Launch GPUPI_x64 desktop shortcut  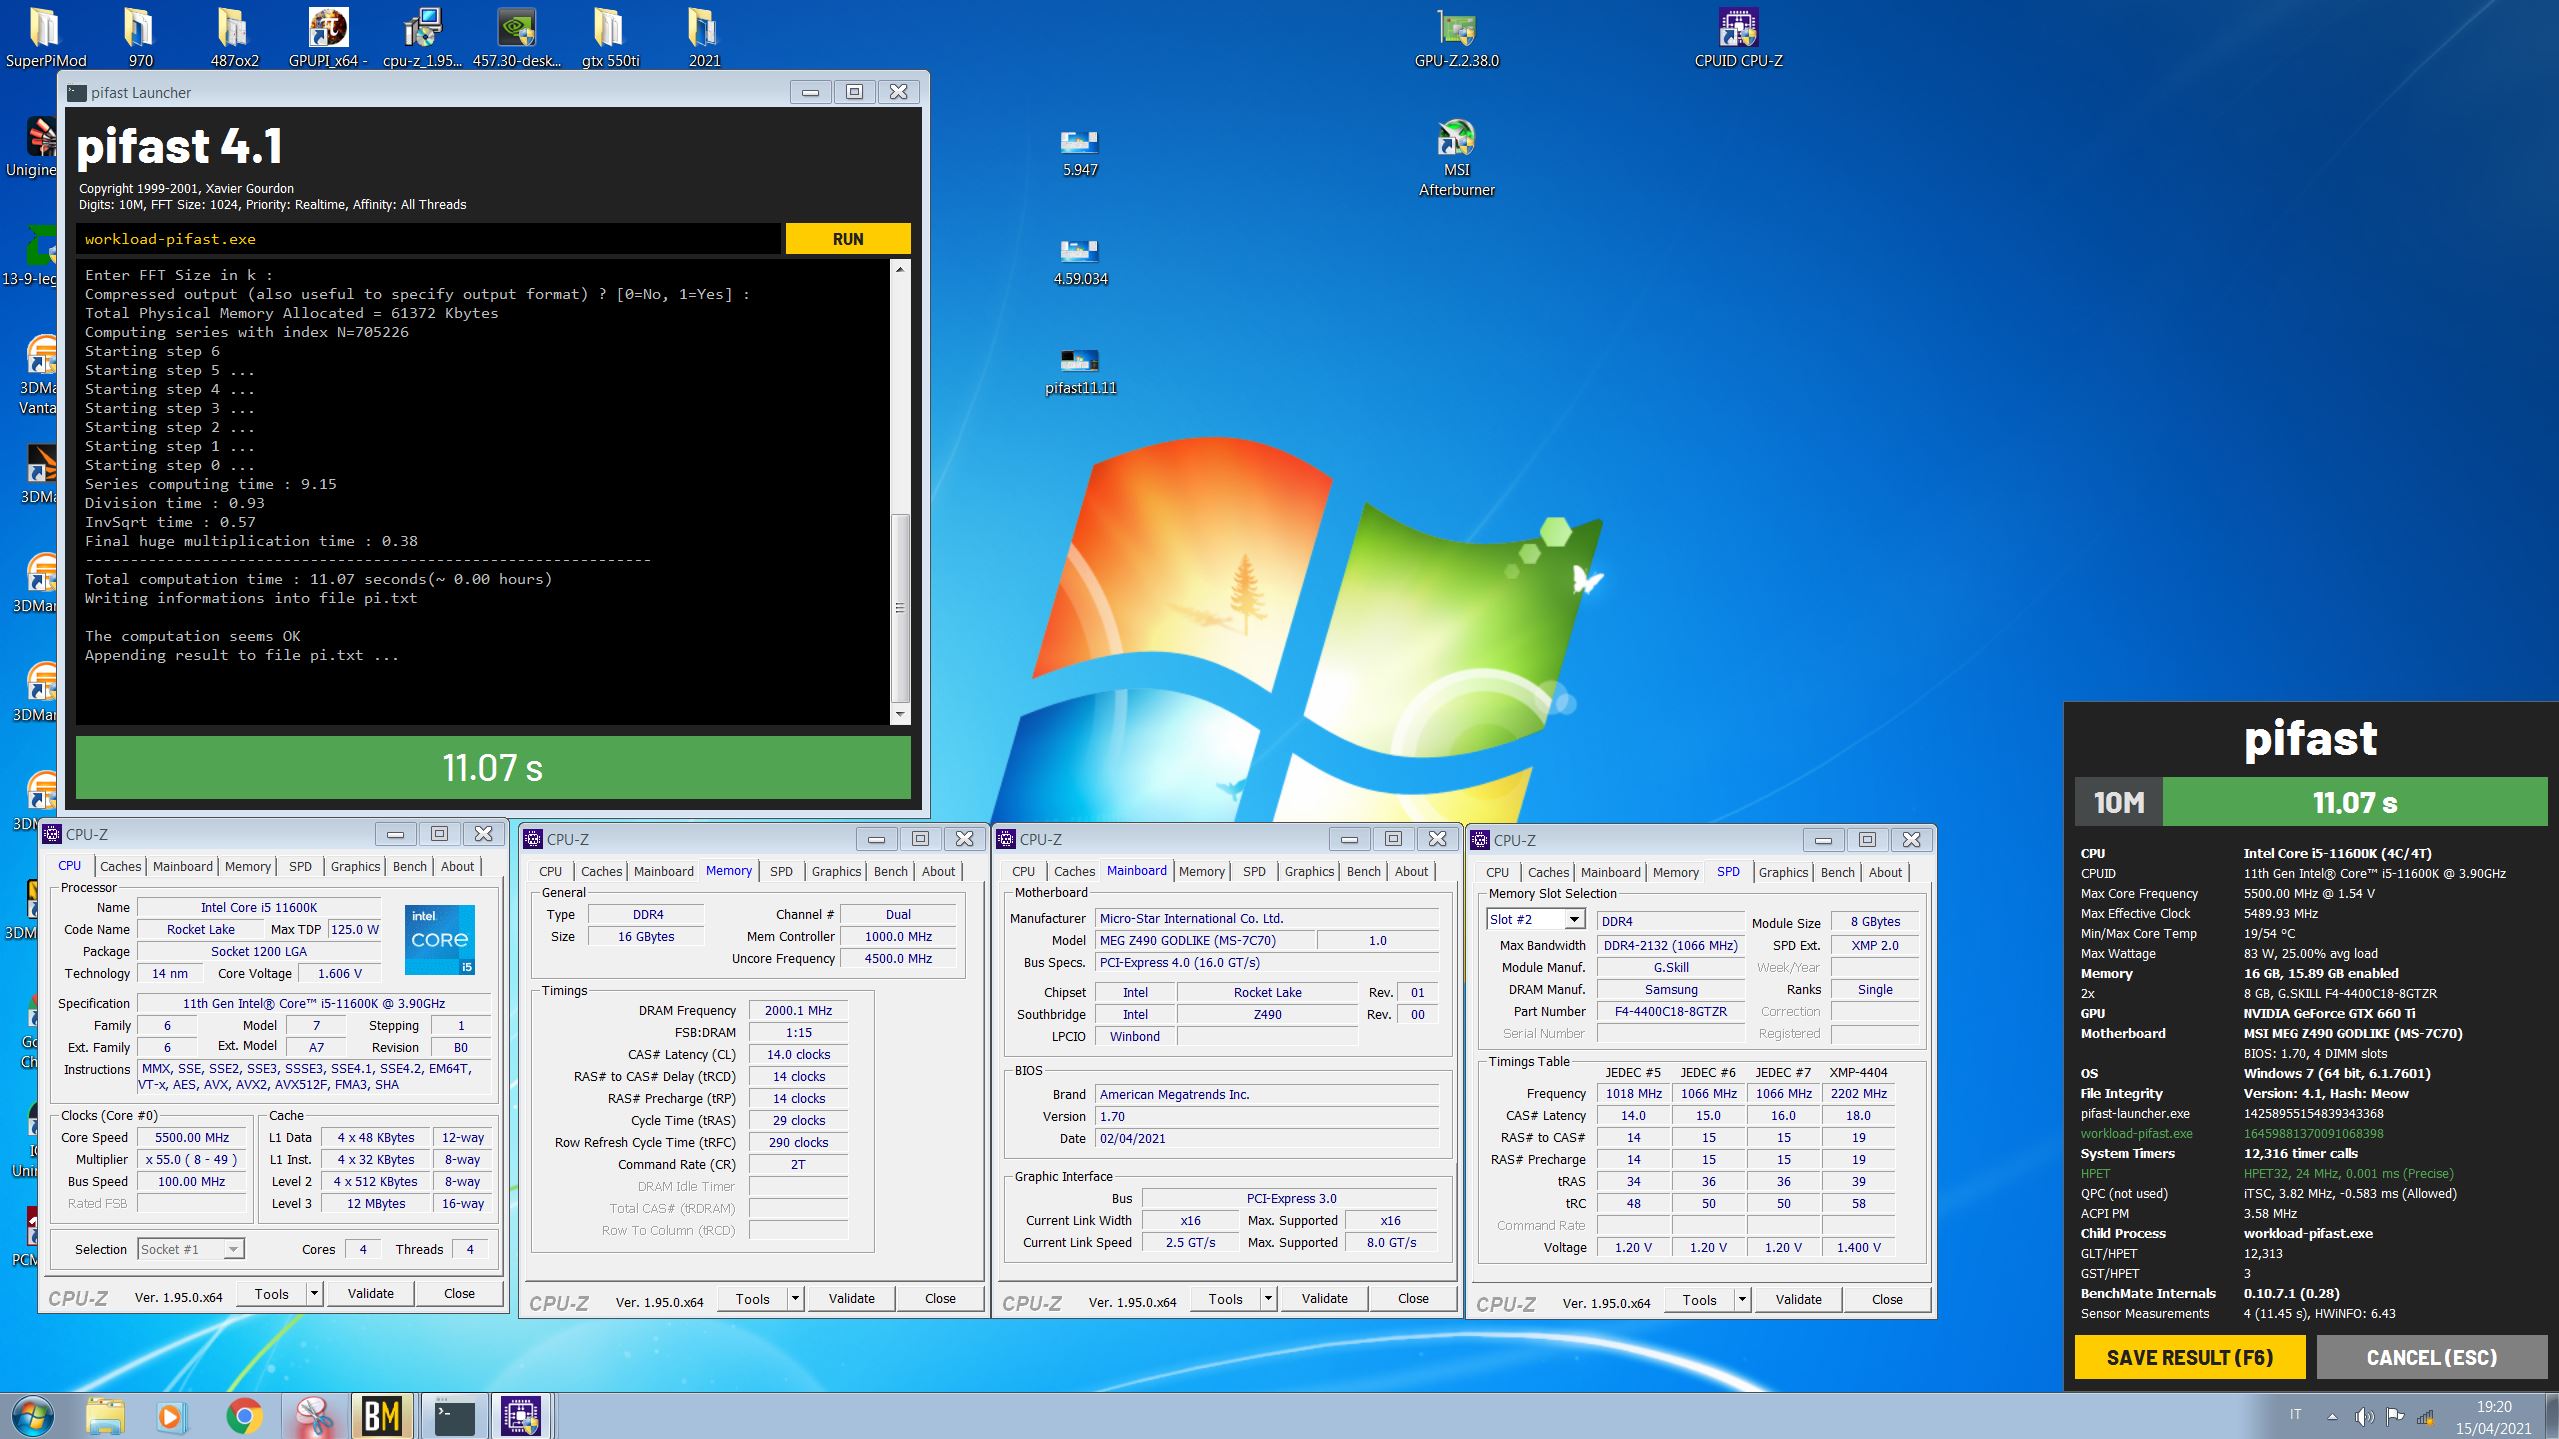point(328,38)
